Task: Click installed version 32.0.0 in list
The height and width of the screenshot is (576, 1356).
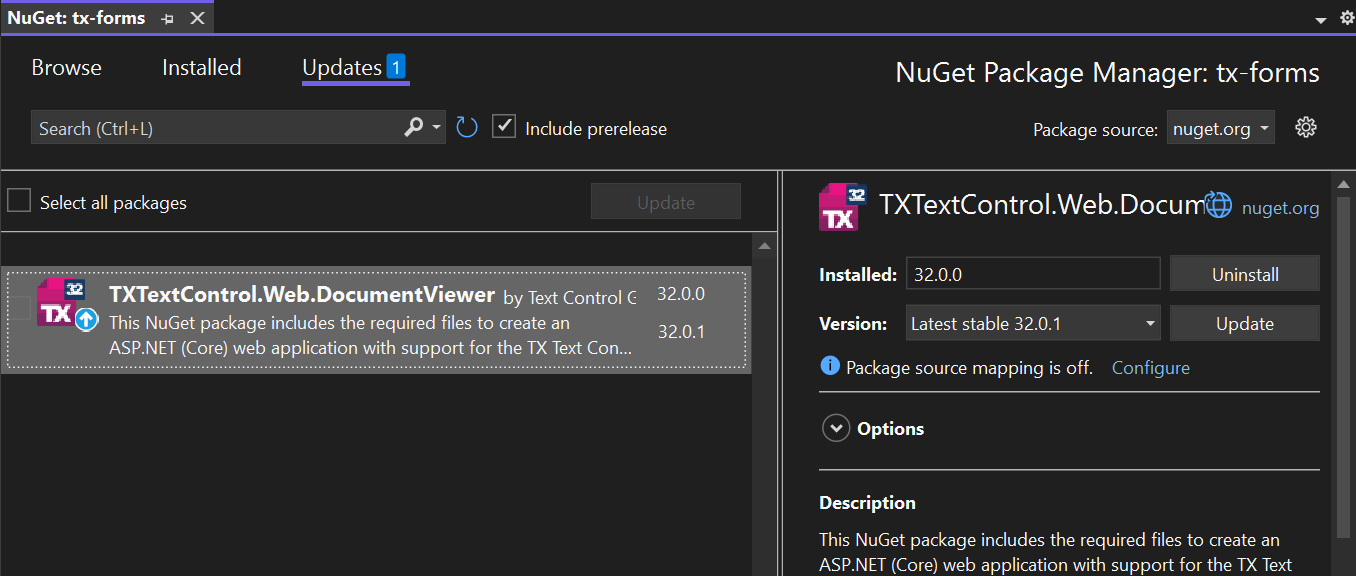Action: click(681, 294)
